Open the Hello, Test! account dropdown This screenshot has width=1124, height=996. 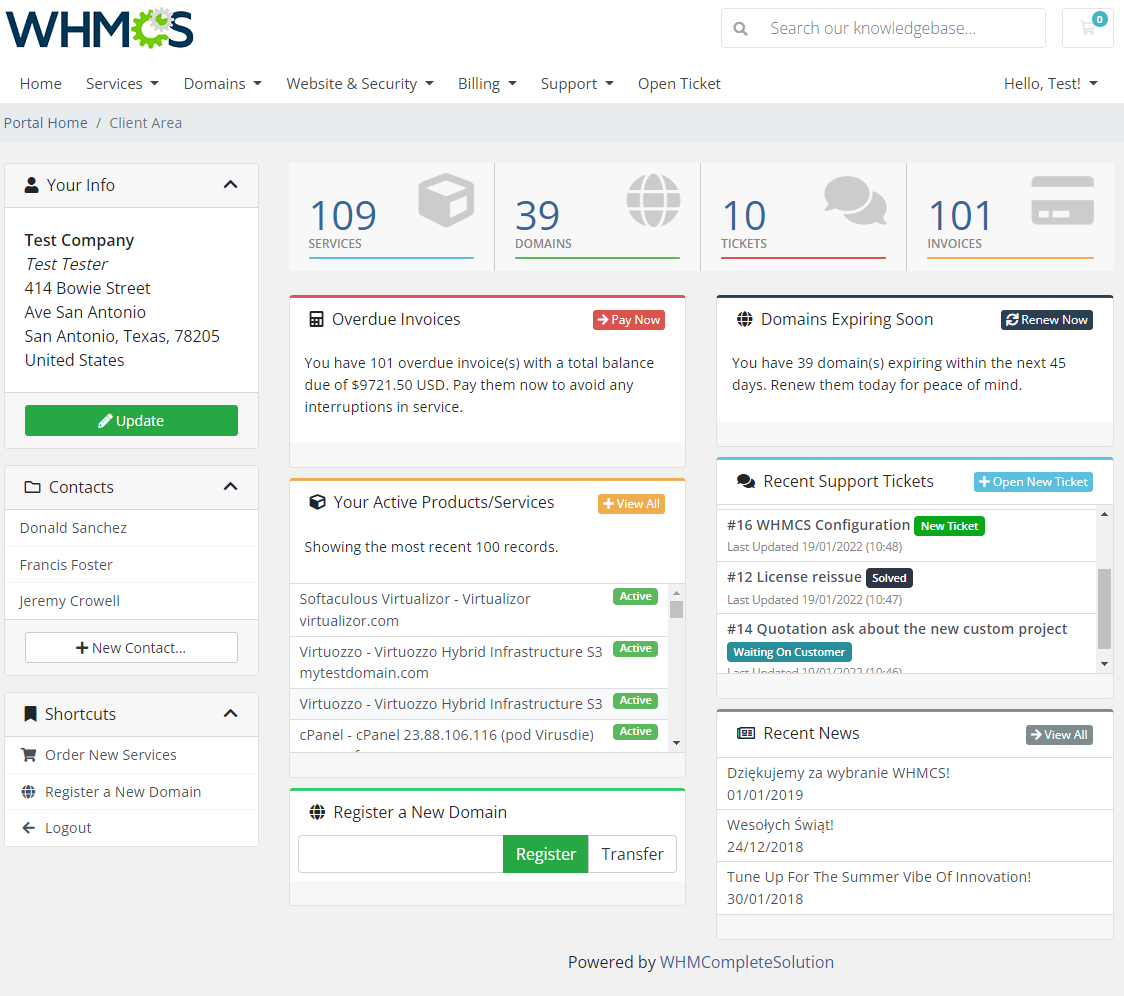pyautogui.click(x=1051, y=84)
